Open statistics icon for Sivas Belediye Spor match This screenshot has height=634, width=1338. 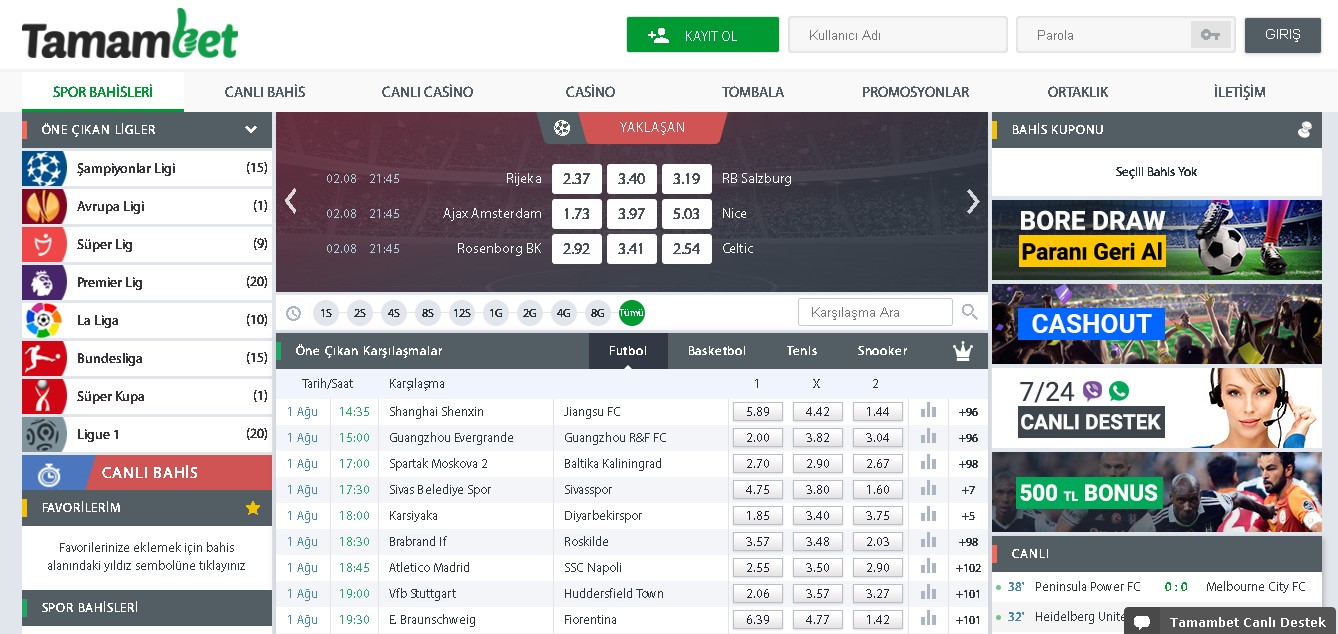[x=929, y=489]
